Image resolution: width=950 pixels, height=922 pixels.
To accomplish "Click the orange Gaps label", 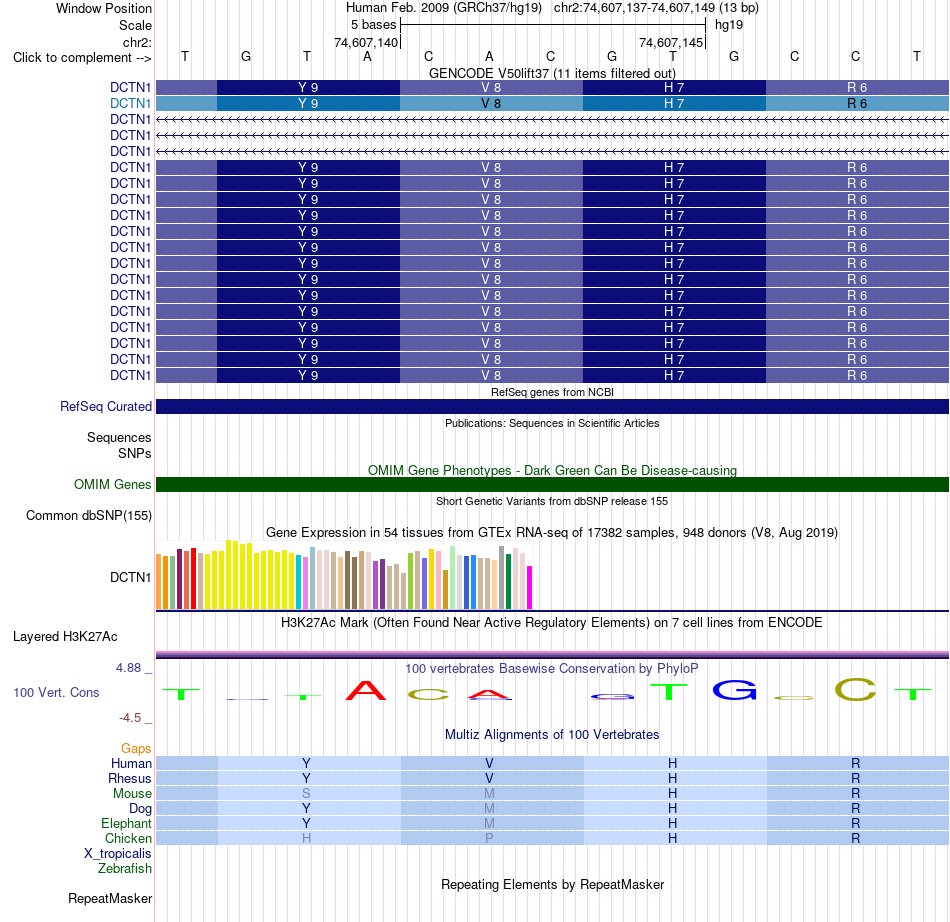I will point(136,749).
